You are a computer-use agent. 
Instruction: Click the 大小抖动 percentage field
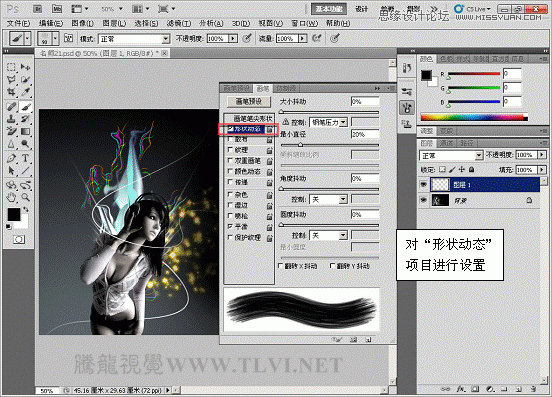(x=365, y=101)
